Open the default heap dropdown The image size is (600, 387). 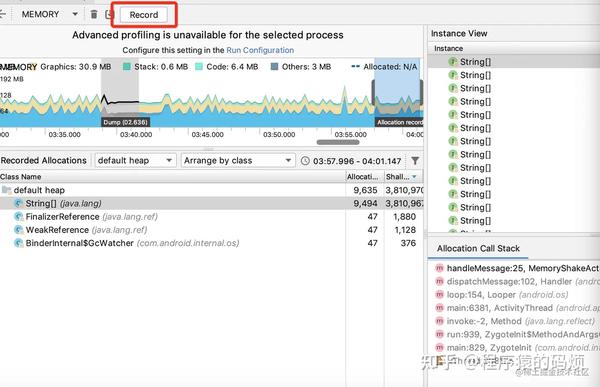(x=135, y=161)
